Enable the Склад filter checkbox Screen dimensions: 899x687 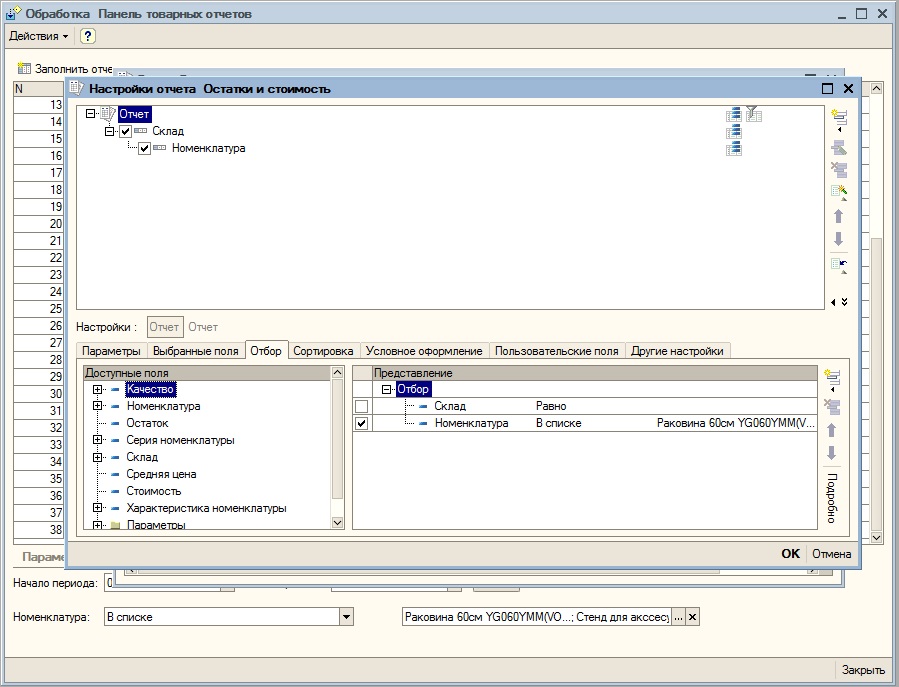coord(362,407)
